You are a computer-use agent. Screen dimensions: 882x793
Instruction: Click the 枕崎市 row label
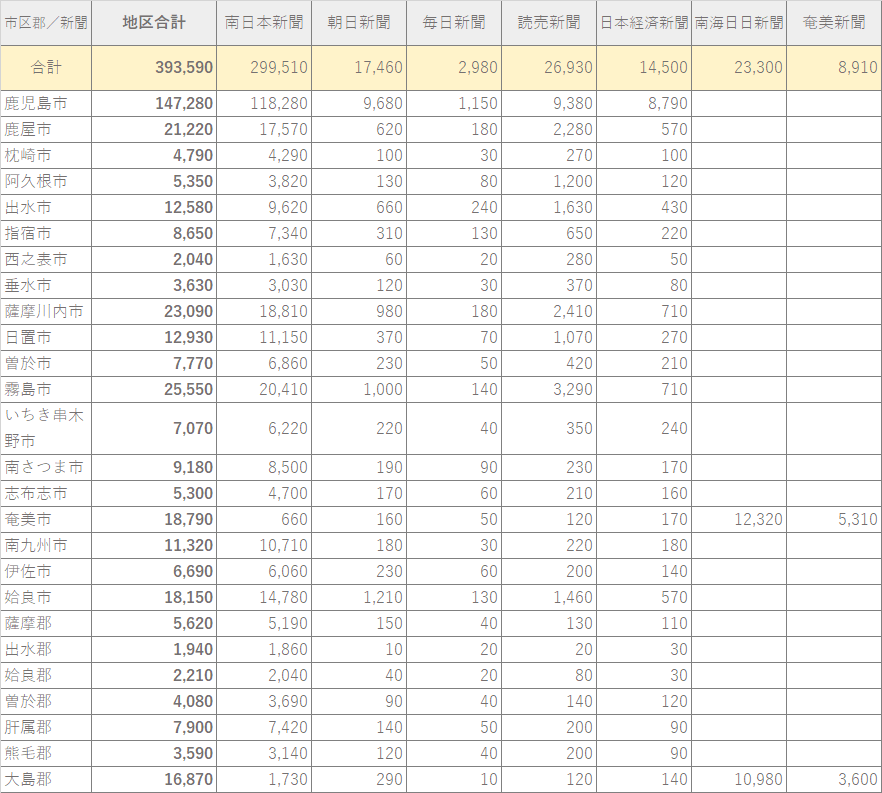pyautogui.click(x=28, y=155)
